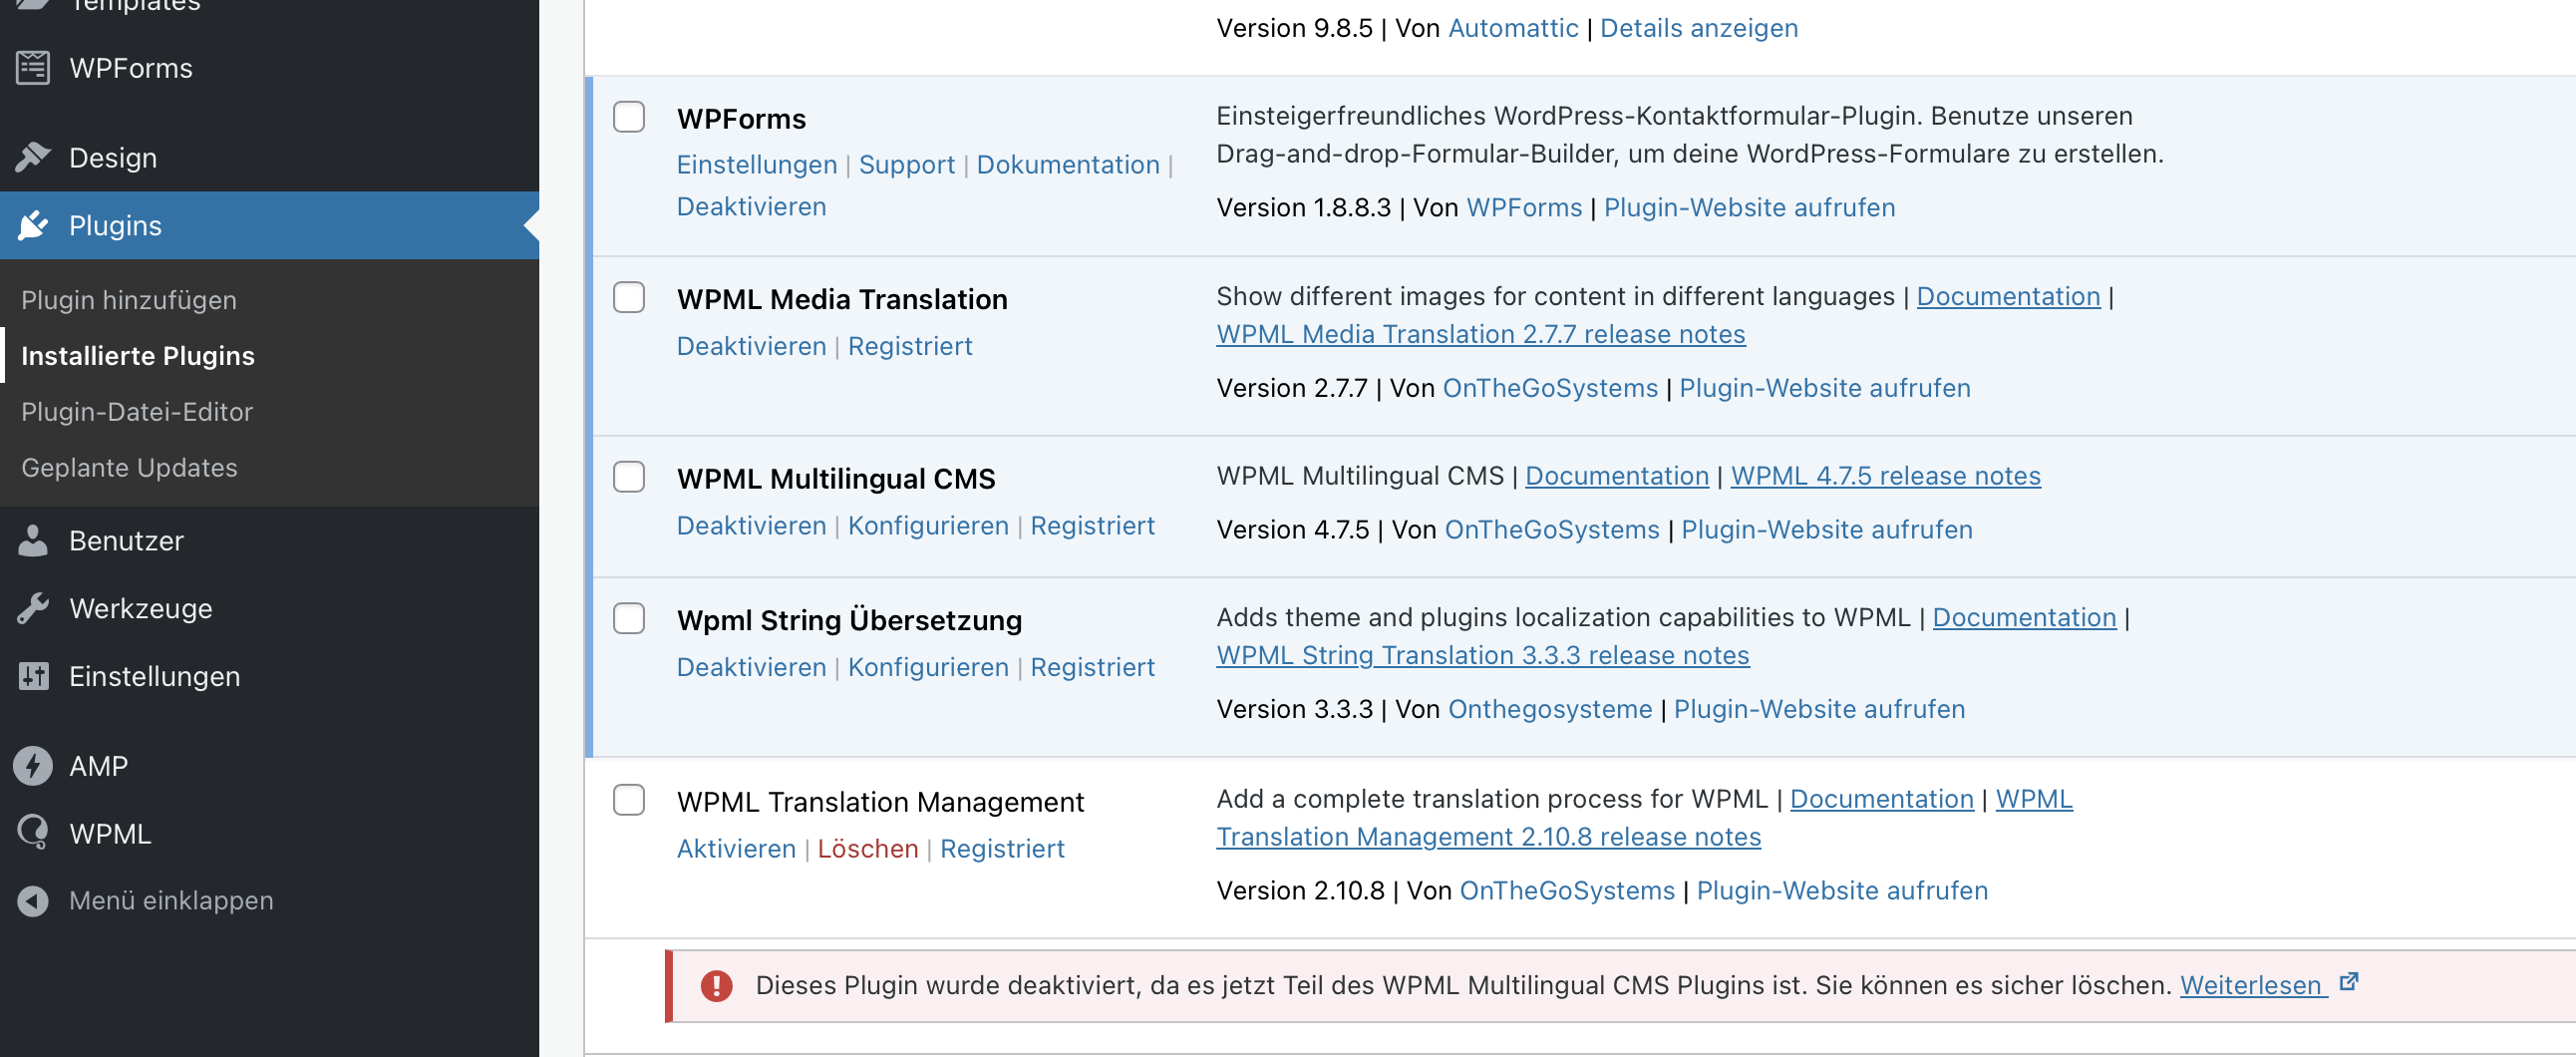The width and height of the screenshot is (2576, 1057).
Task: Click the Einstellungen sliders icon
Action: (33, 676)
